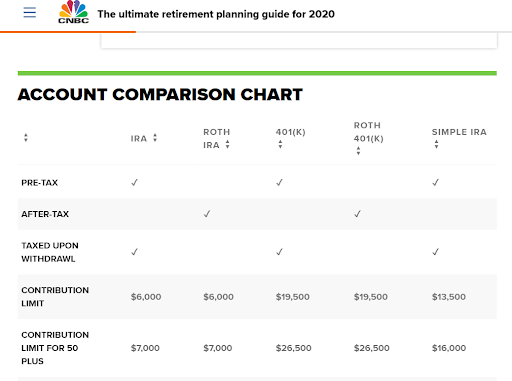Sort table by the Roth IRA column
The width and height of the screenshot is (512, 381).
pyautogui.click(x=227, y=144)
